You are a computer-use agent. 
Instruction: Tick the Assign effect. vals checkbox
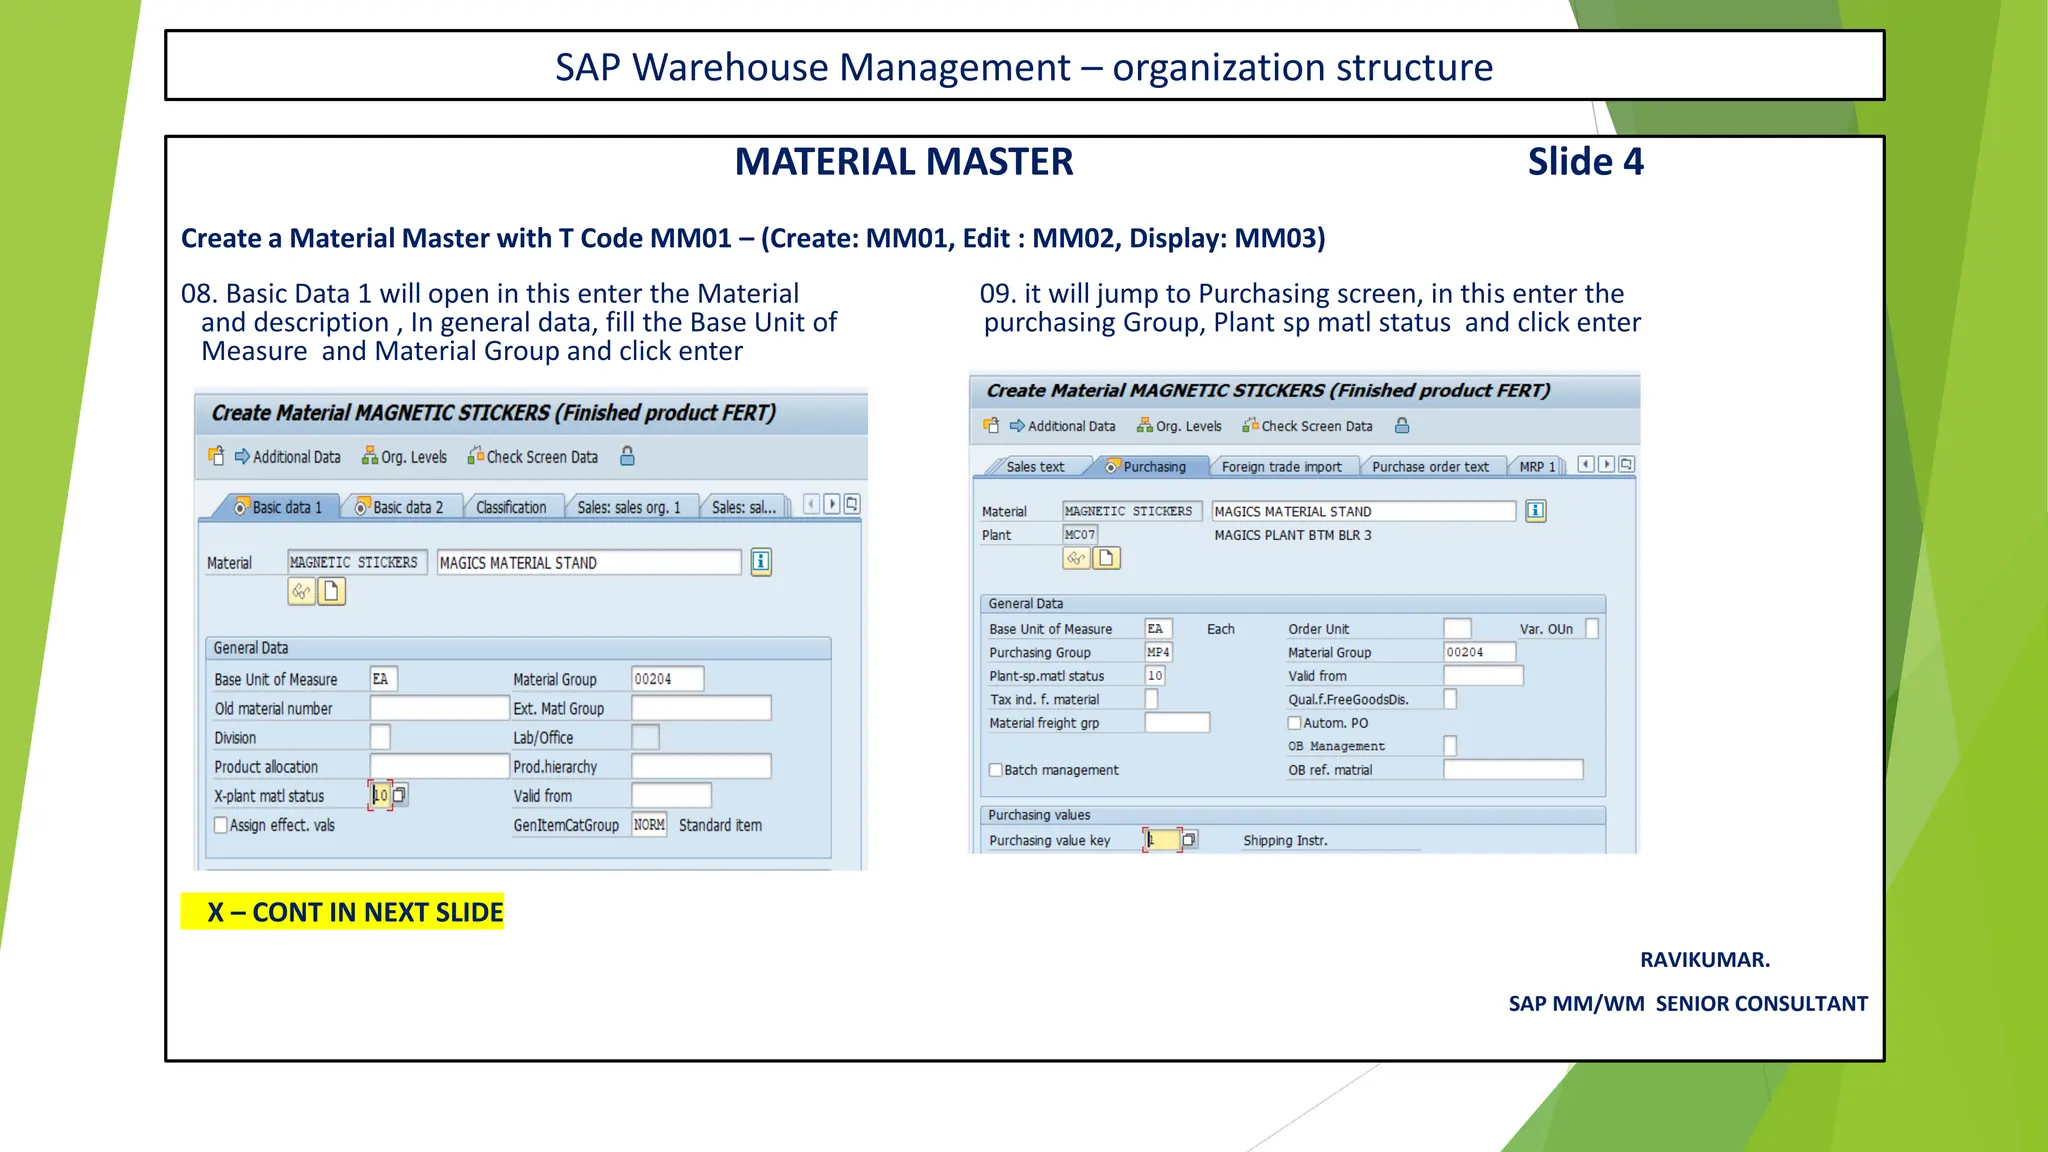[x=221, y=825]
